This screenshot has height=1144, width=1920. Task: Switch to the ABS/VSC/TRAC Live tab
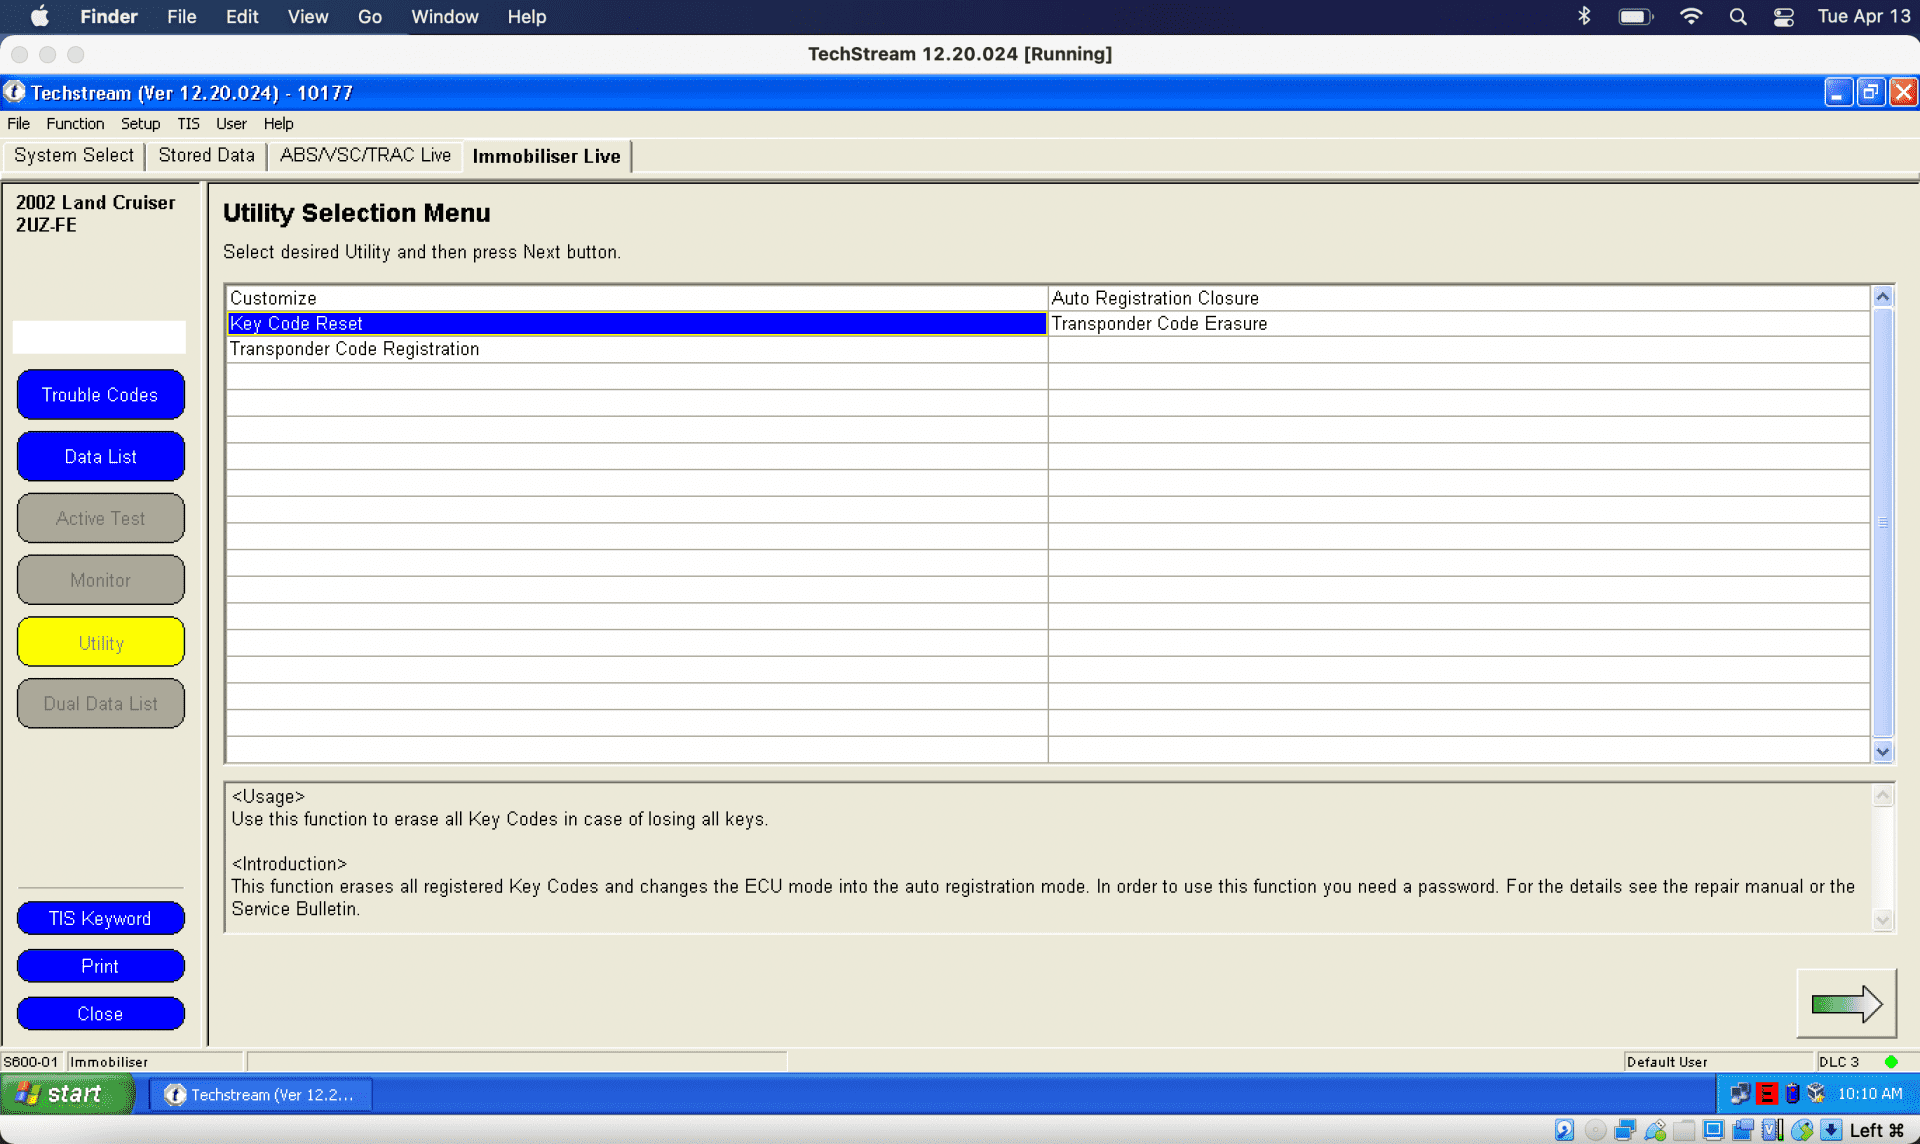[365, 155]
